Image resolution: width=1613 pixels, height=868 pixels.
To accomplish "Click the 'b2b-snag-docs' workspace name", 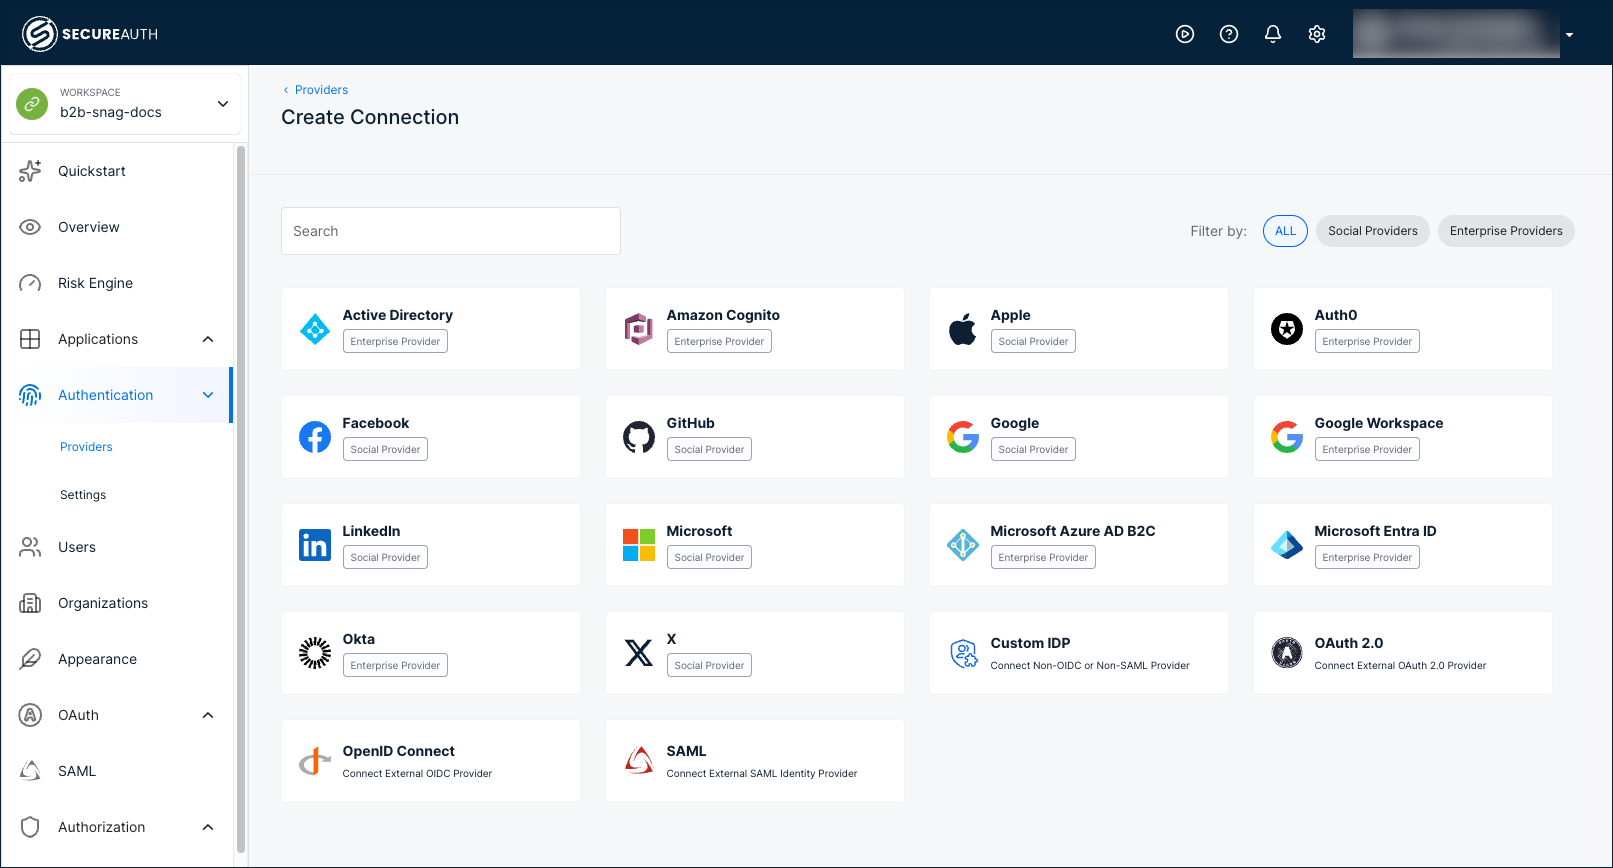I will pos(111,112).
